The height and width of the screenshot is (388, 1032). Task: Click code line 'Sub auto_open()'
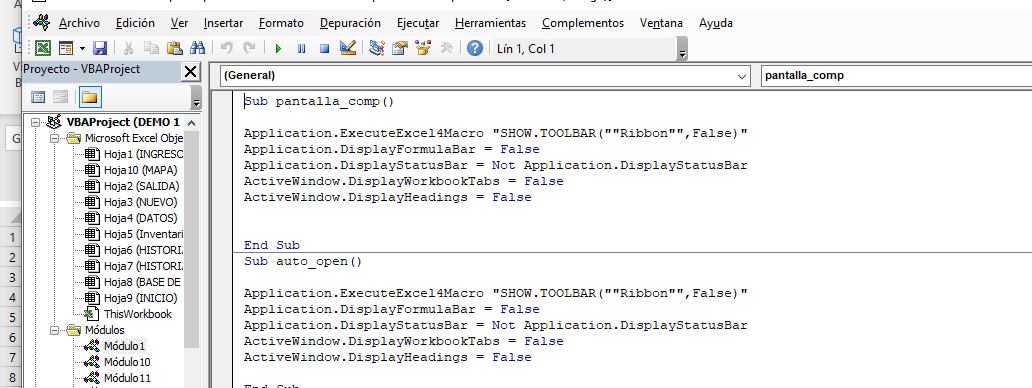pos(303,261)
